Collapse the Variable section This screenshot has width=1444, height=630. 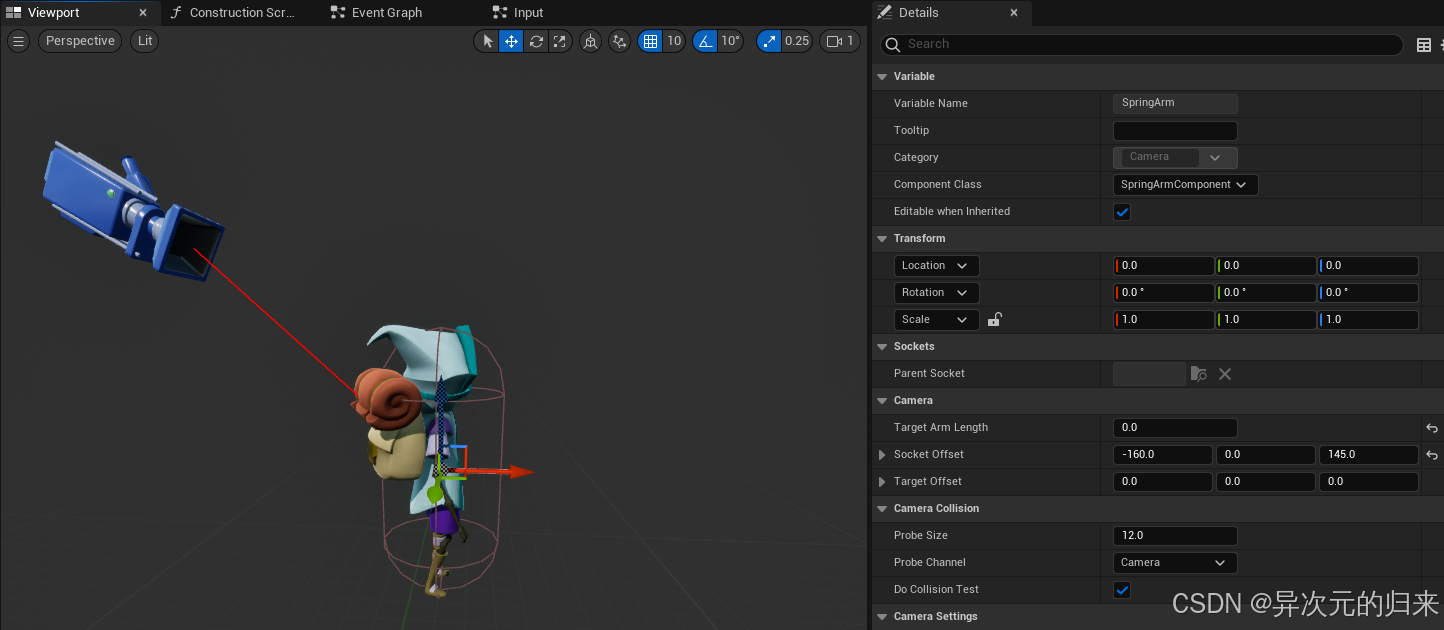pyautogui.click(x=882, y=76)
